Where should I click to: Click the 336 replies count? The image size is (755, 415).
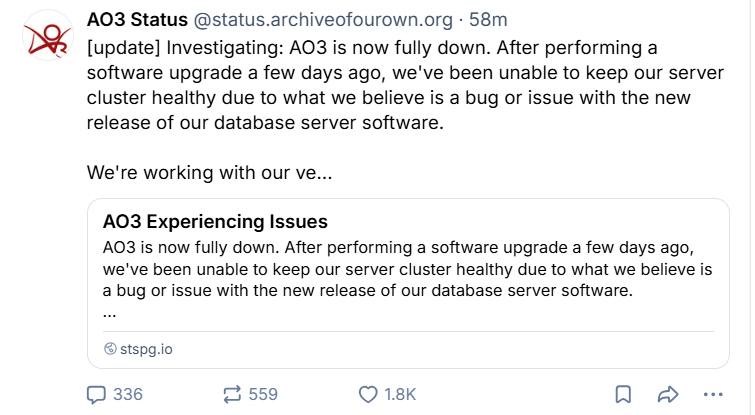[128, 394]
